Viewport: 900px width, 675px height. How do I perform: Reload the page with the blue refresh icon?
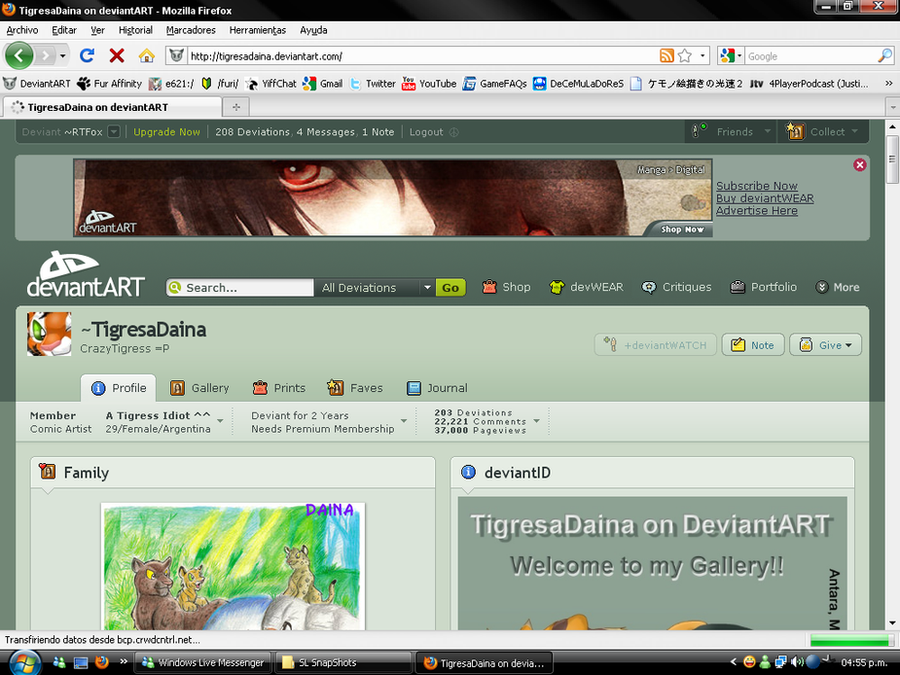[x=87, y=56]
